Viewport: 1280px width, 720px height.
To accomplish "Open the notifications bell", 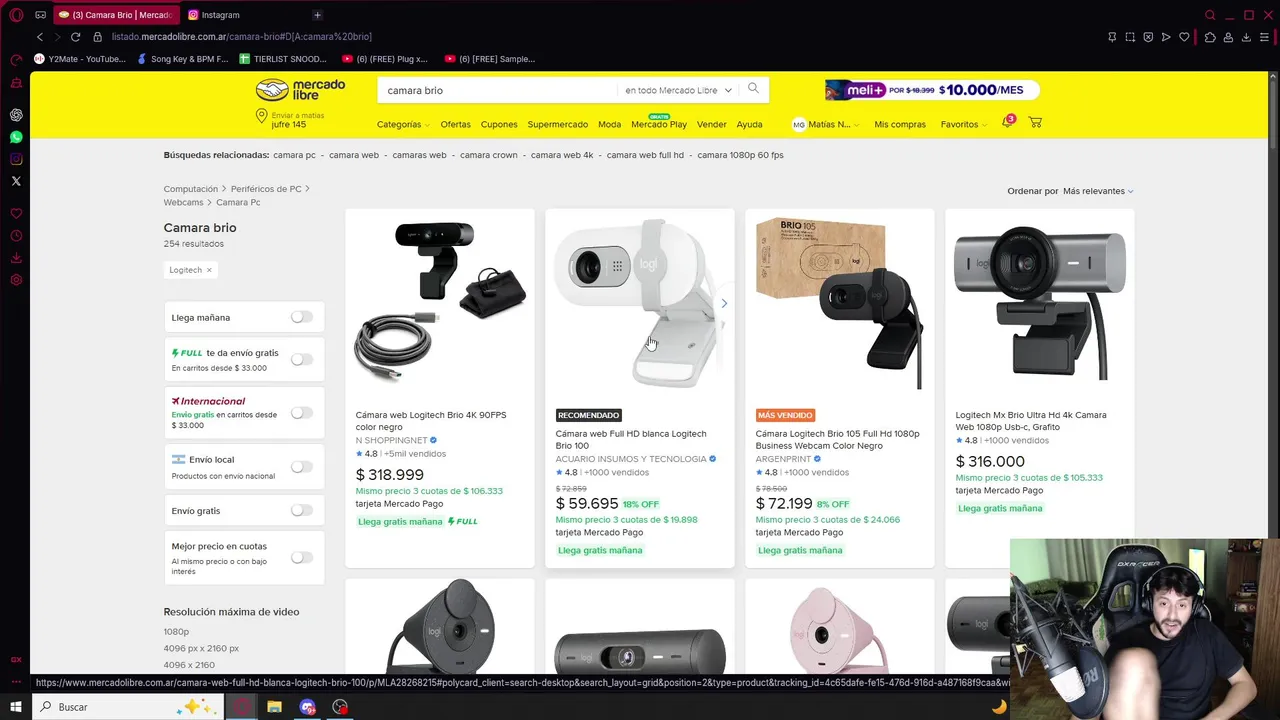I will pos(1008,122).
